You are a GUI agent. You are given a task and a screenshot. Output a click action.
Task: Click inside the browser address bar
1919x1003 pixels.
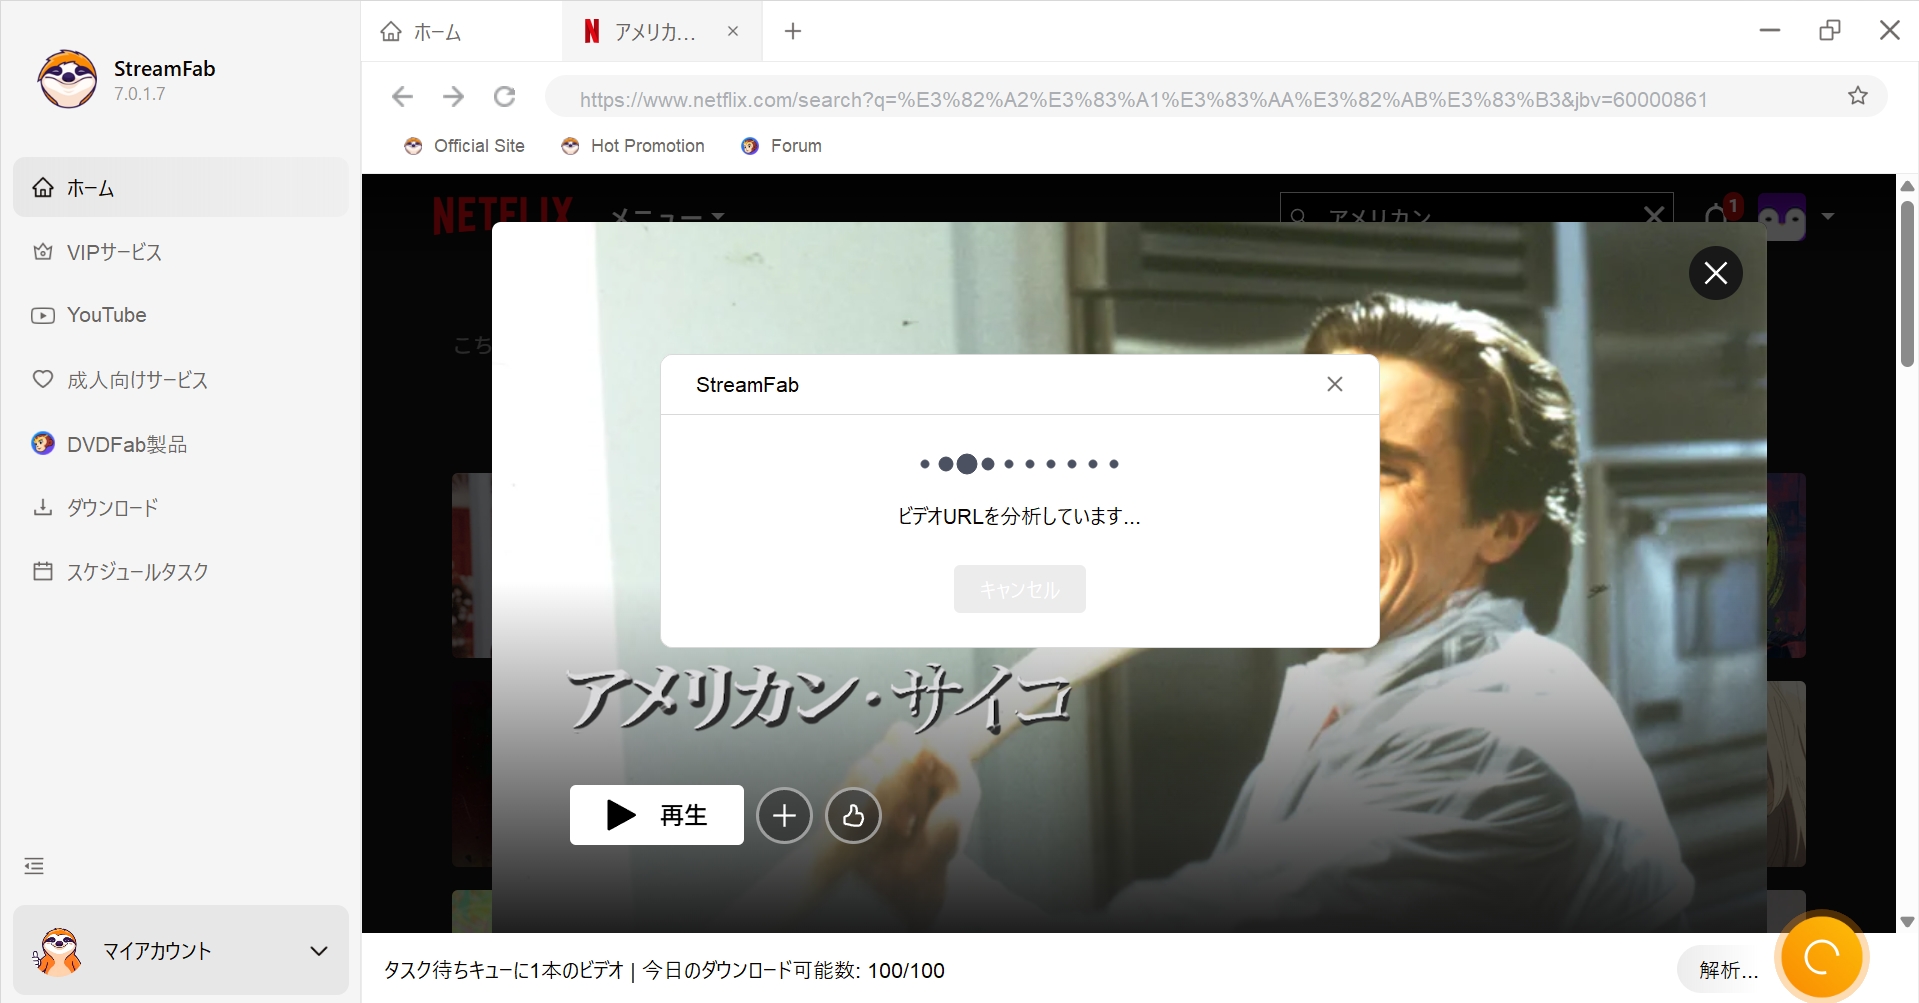(x=1100, y=98)
